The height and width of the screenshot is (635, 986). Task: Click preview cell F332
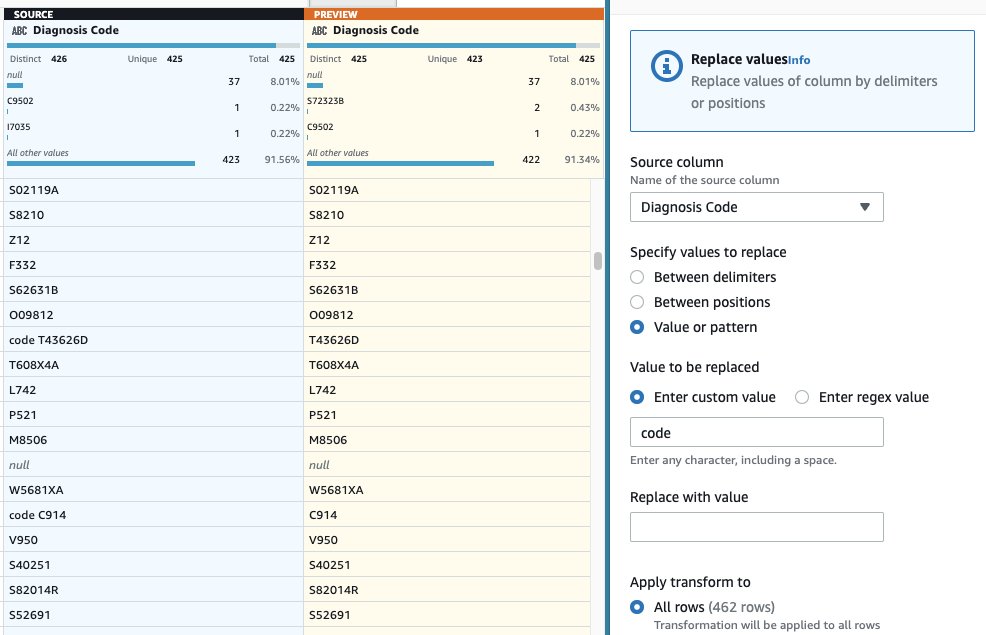click(447, 265)
